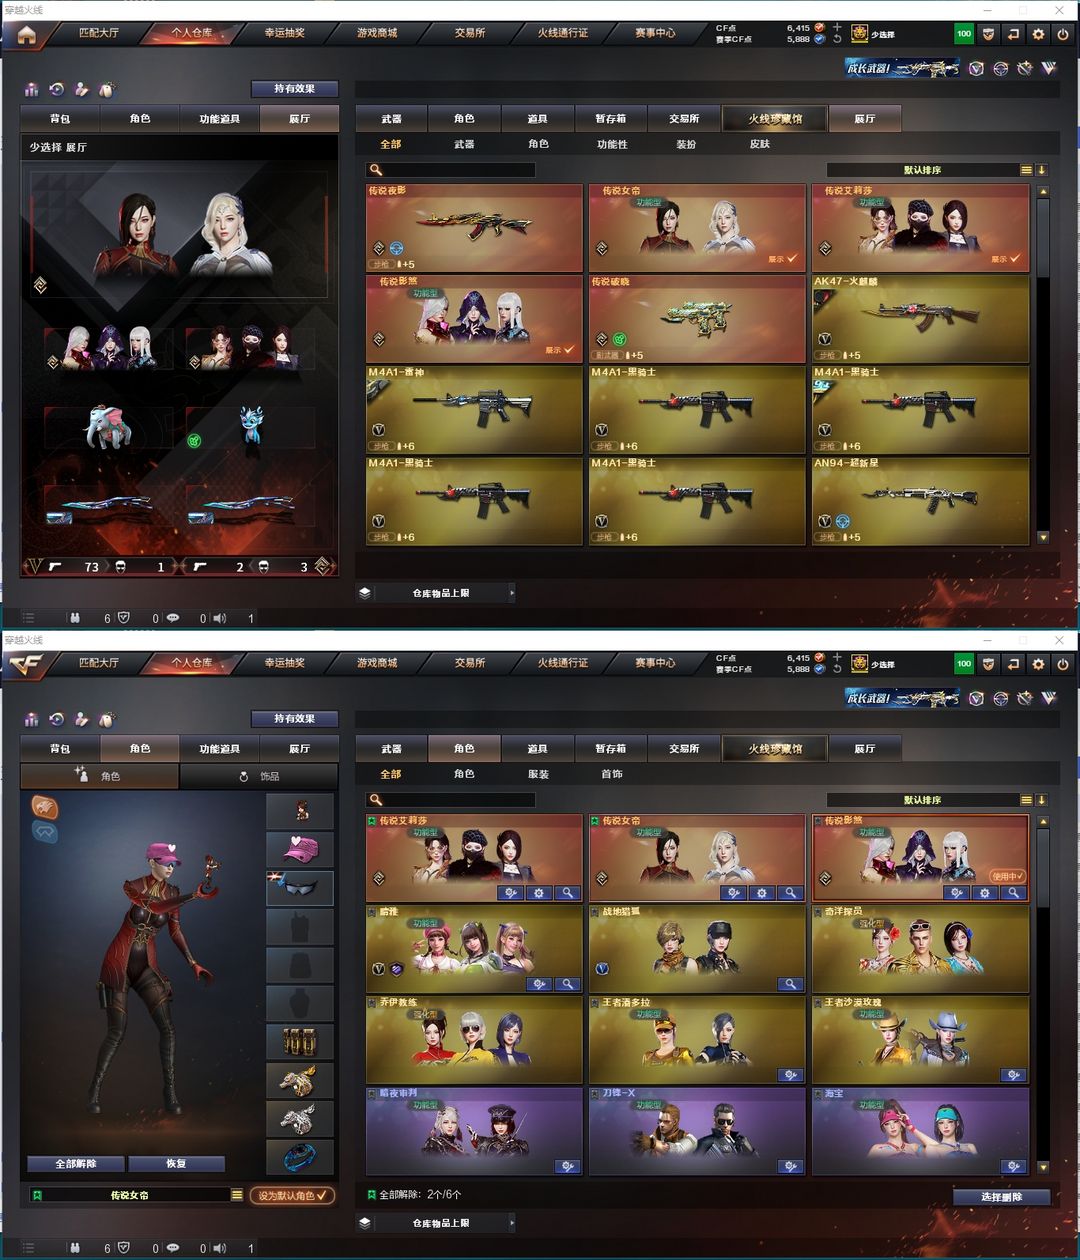The image size is (1080, 1260).
Task: Toggle bookmark marker on 传说女帝 card, lower window
Action: [x=595, y=820]
